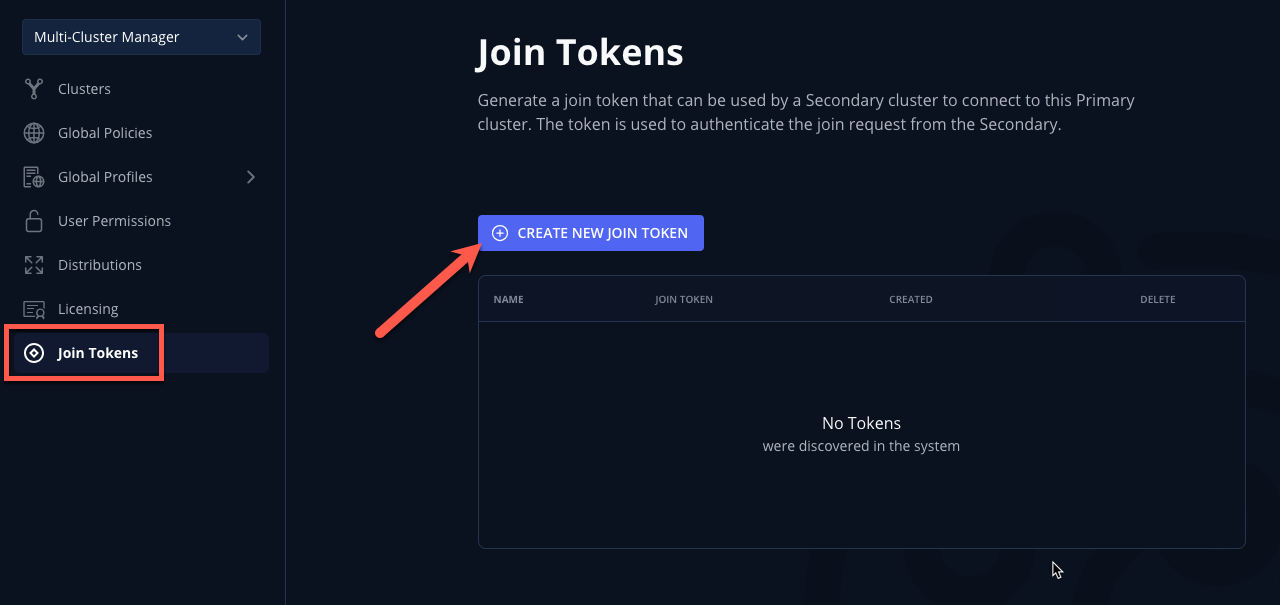The height and width of the screenshot is (605, 1280).
Task: Open the Clusters menu item
Action: [84, 89]
